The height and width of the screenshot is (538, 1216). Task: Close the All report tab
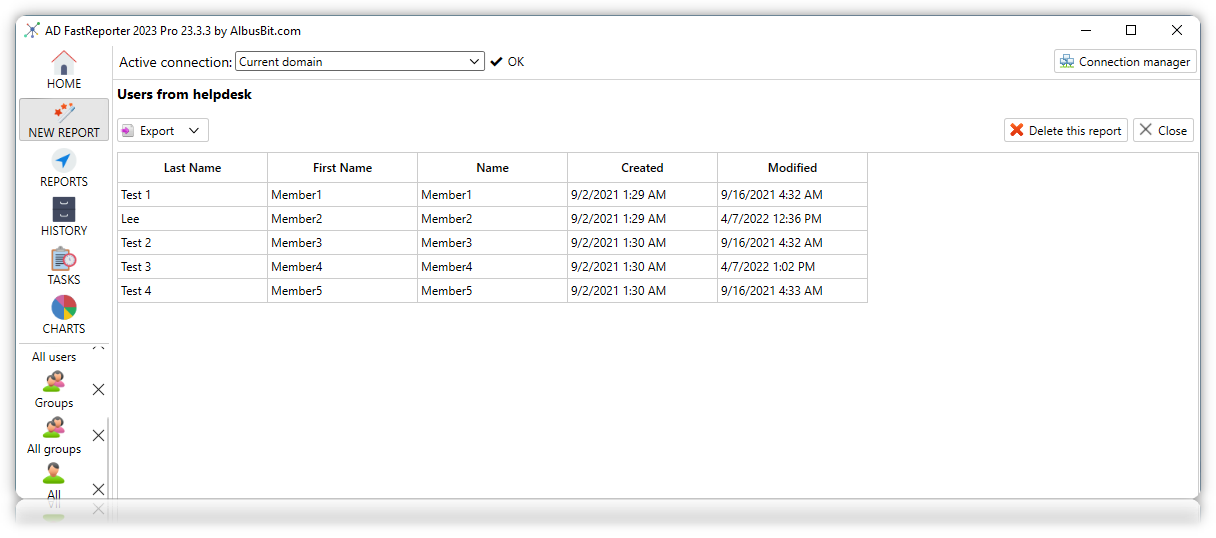98,488
